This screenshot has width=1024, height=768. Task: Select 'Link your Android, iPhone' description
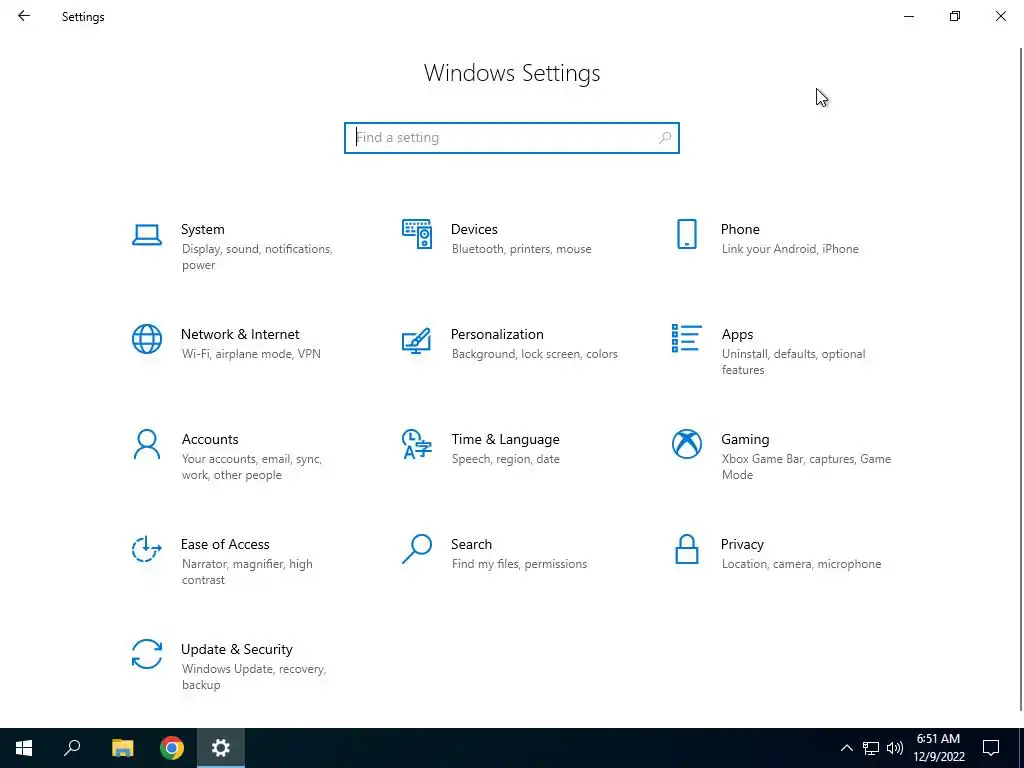[790, 249]
